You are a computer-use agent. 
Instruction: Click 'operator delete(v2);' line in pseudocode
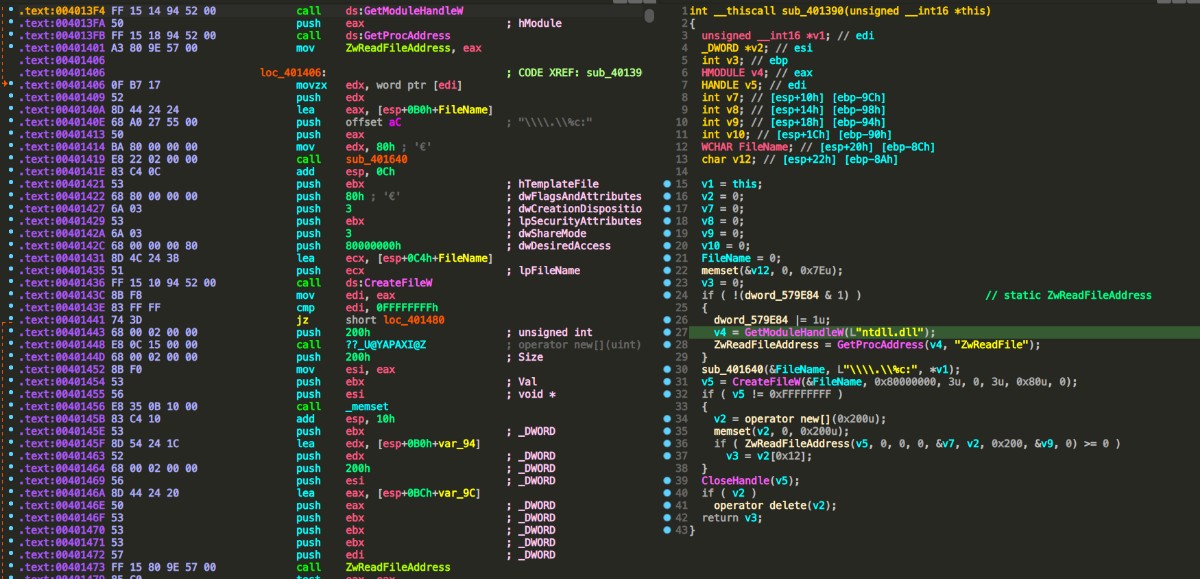click(x=777, y=505)
